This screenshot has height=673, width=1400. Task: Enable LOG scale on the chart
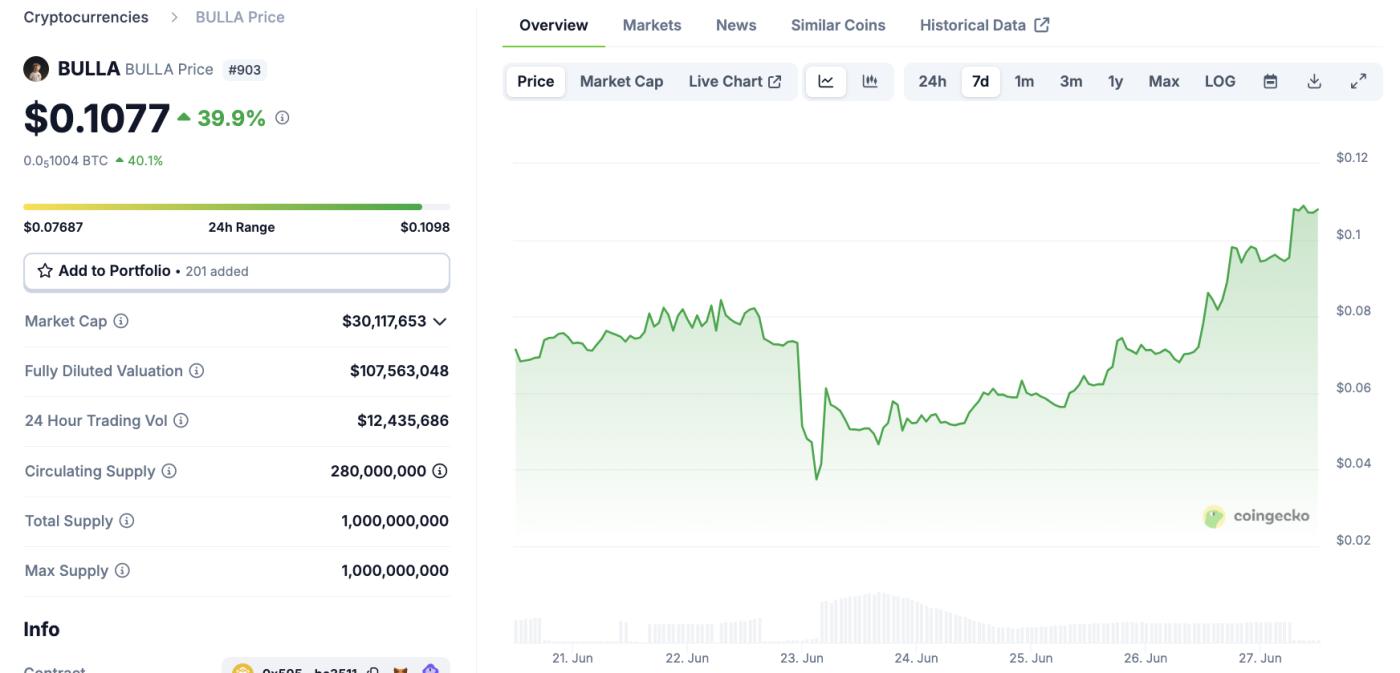pos(1218,80)
